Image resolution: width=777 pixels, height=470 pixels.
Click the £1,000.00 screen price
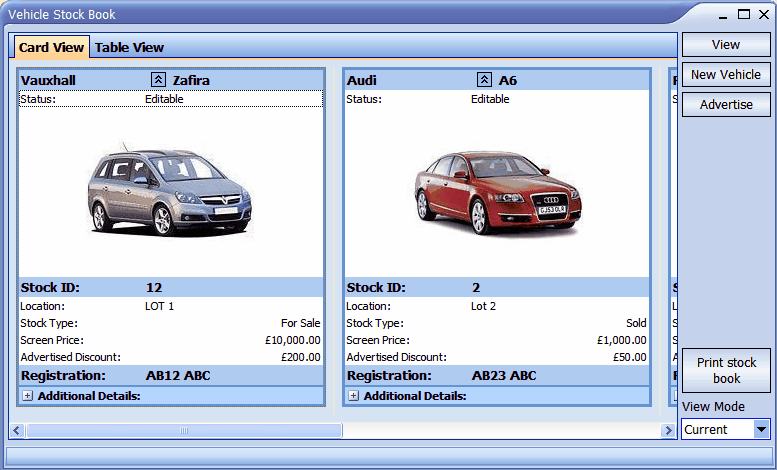(x=622, y=340)
